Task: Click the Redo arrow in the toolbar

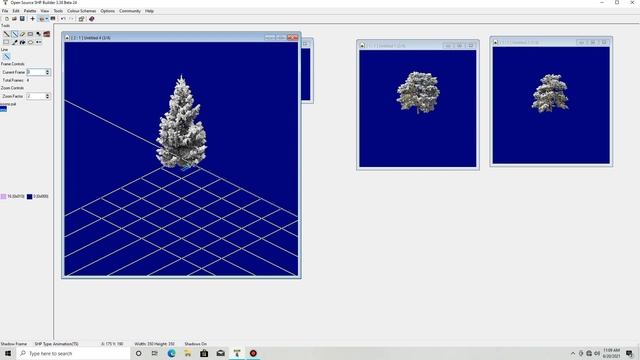Action: click(x=71, y=19)
